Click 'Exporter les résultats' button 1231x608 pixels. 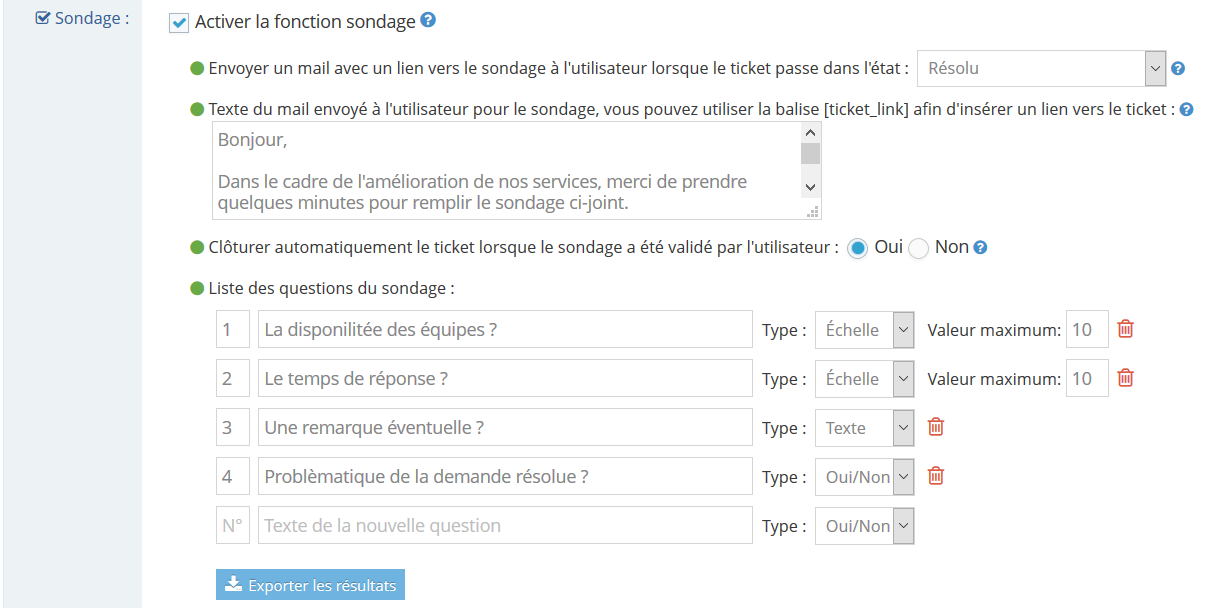tap(311, 585)
